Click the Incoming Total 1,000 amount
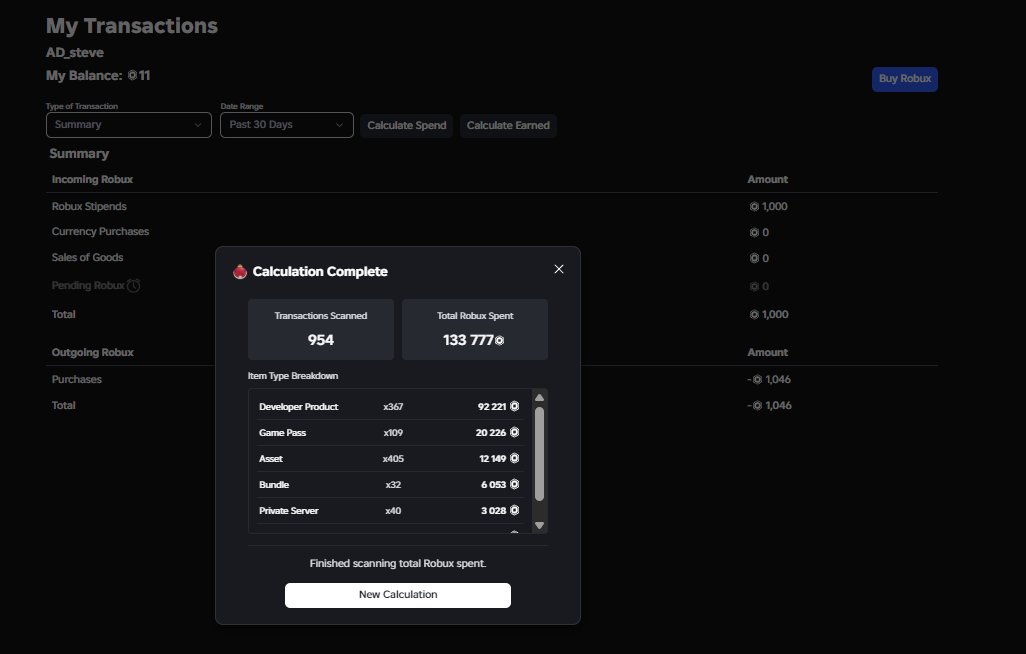Image resolution: width=1026 pixels, height=654 pixels. coord(769,314)
